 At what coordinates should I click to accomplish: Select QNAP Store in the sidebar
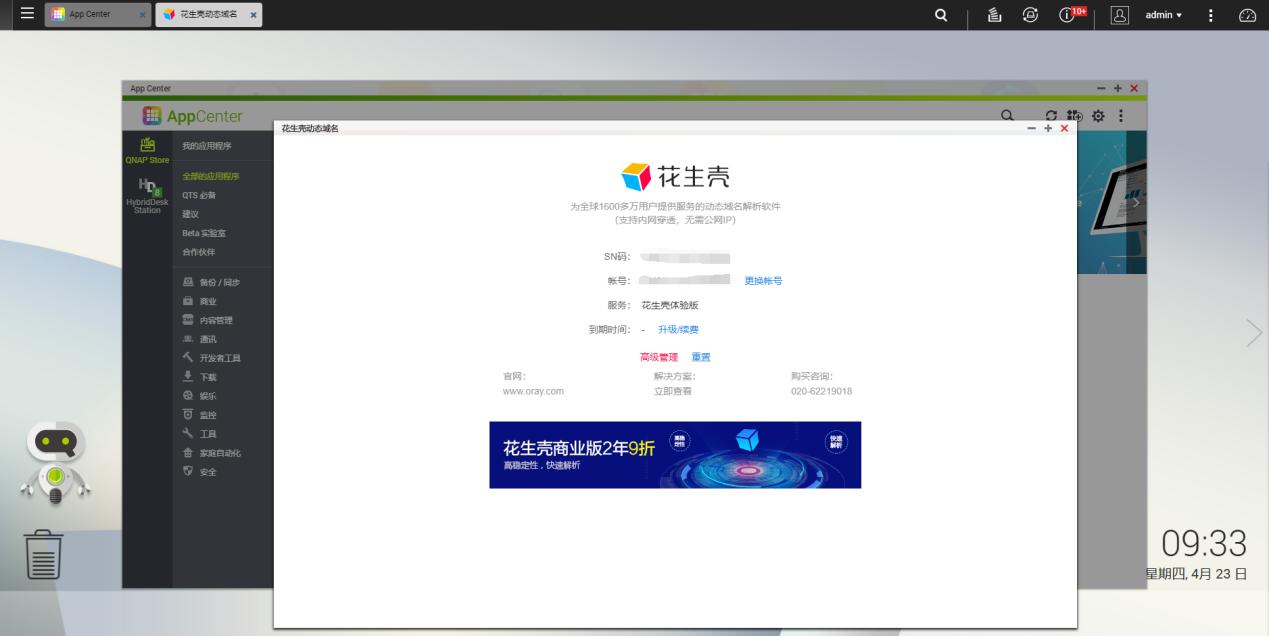pos(146,150)
